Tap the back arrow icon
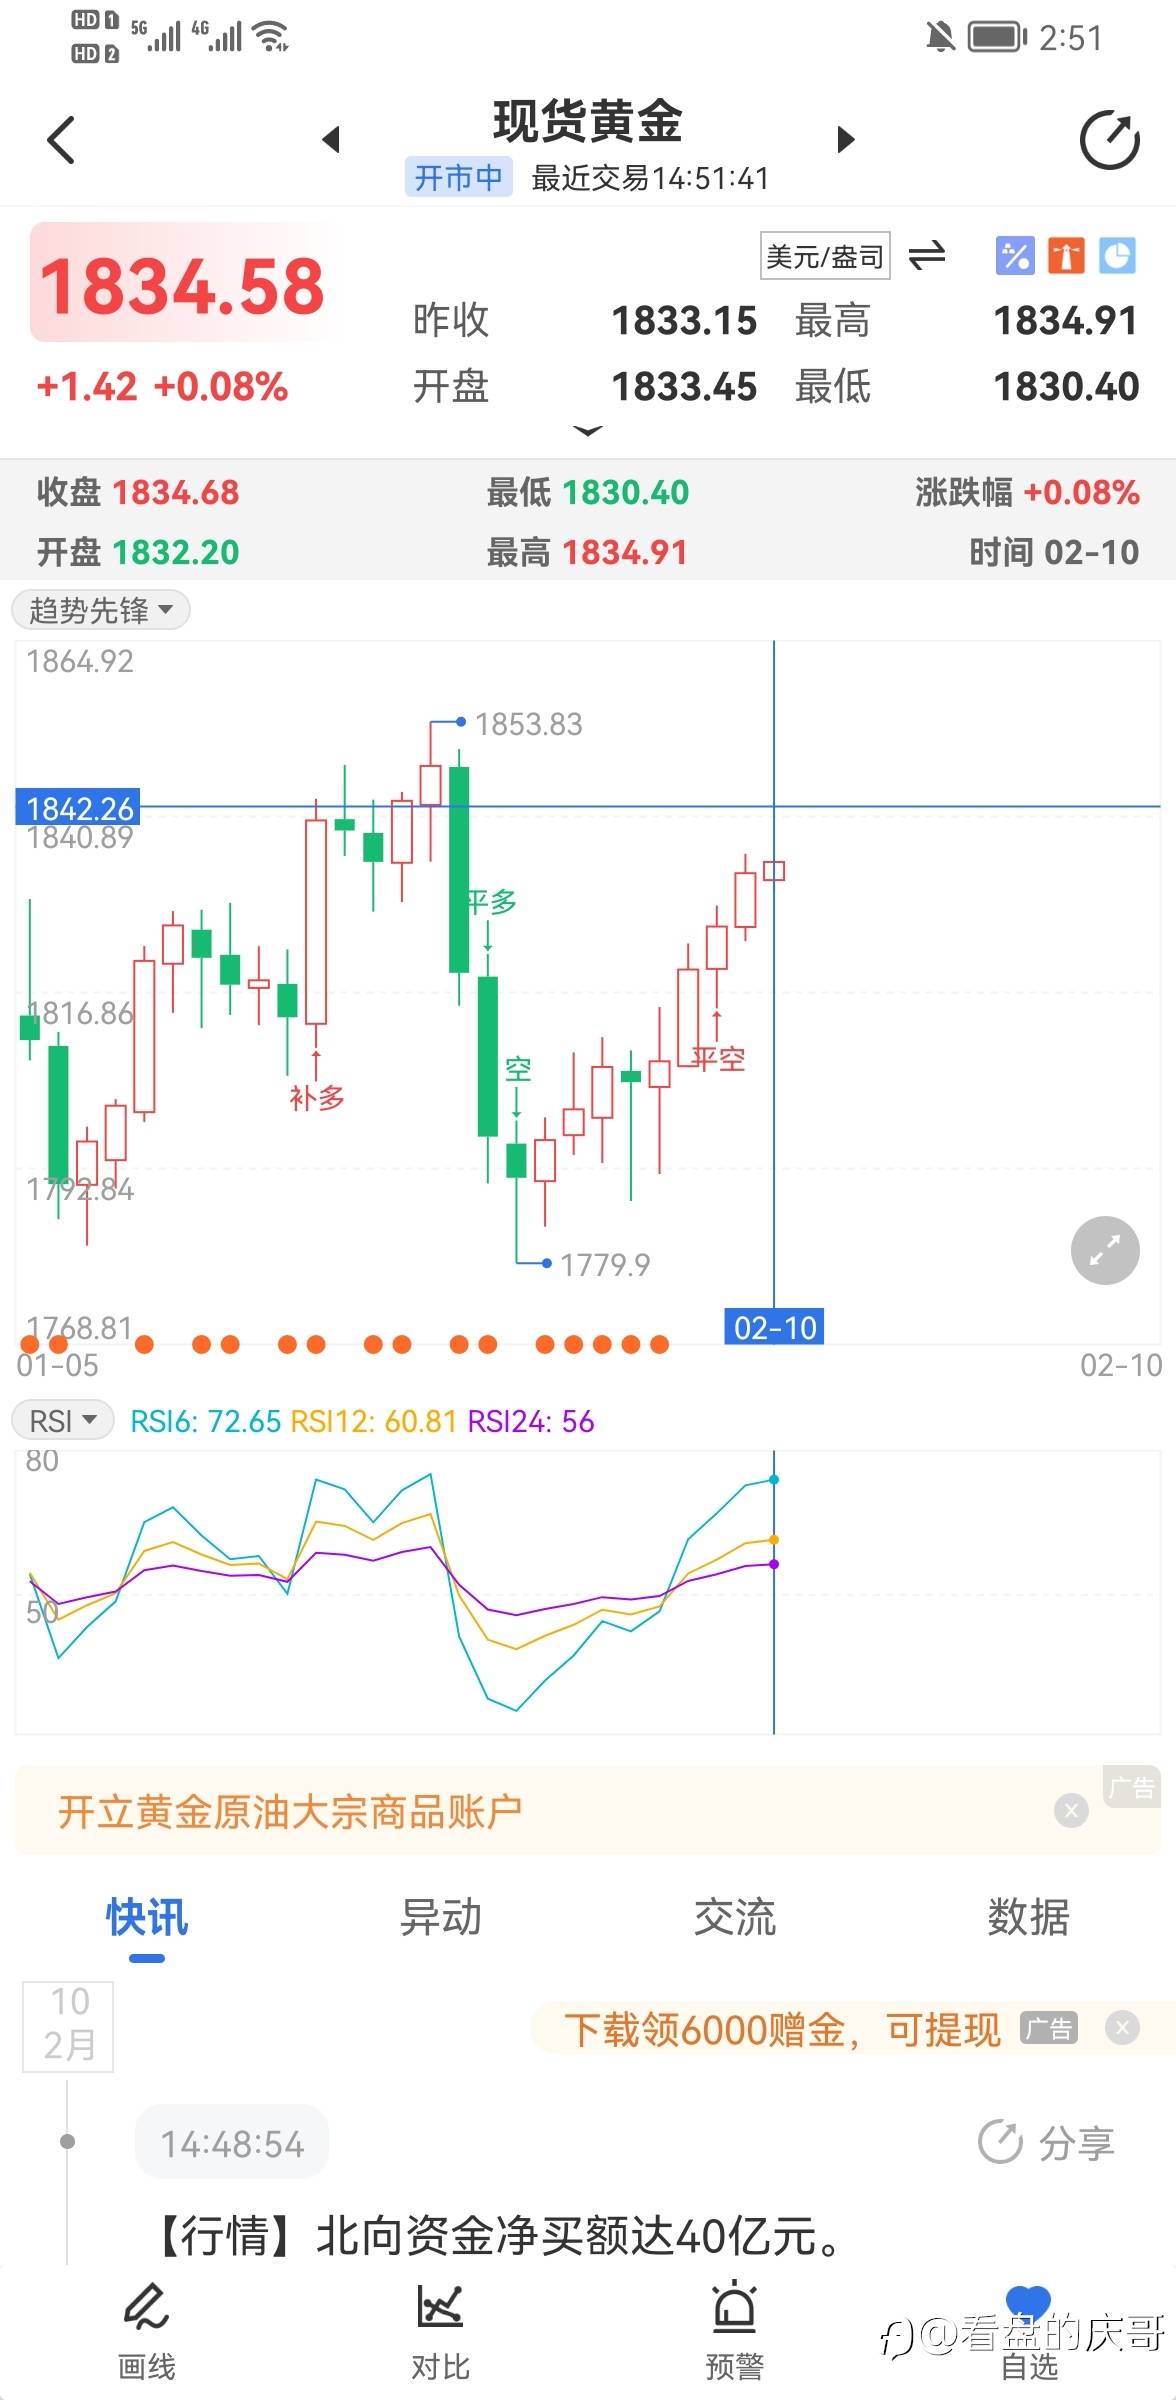The width and height of the screenshot is (1176, 2400). (x=62, y=140)
